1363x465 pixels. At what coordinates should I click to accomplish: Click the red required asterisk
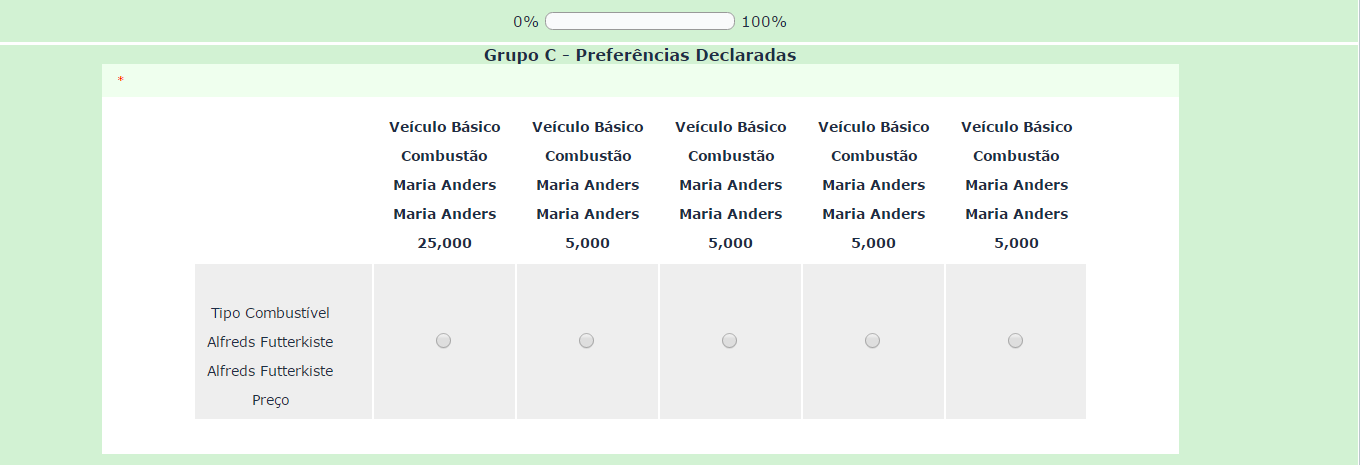[121, 80]
